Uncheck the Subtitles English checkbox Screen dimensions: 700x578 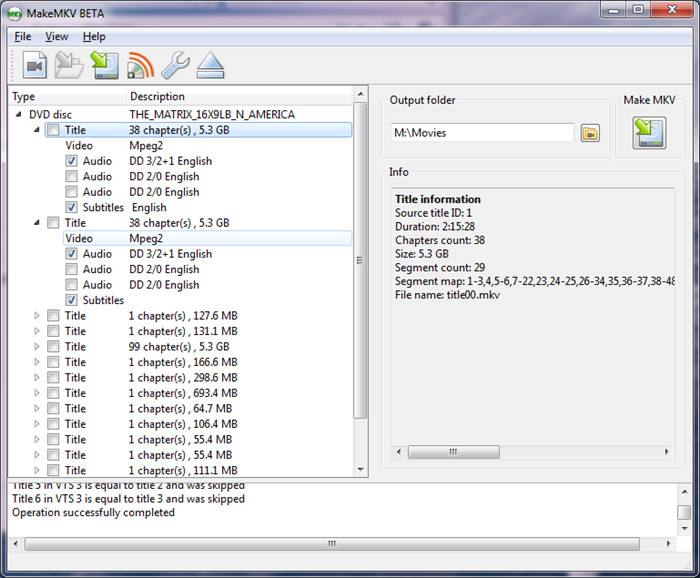click(x=71, y=208)
